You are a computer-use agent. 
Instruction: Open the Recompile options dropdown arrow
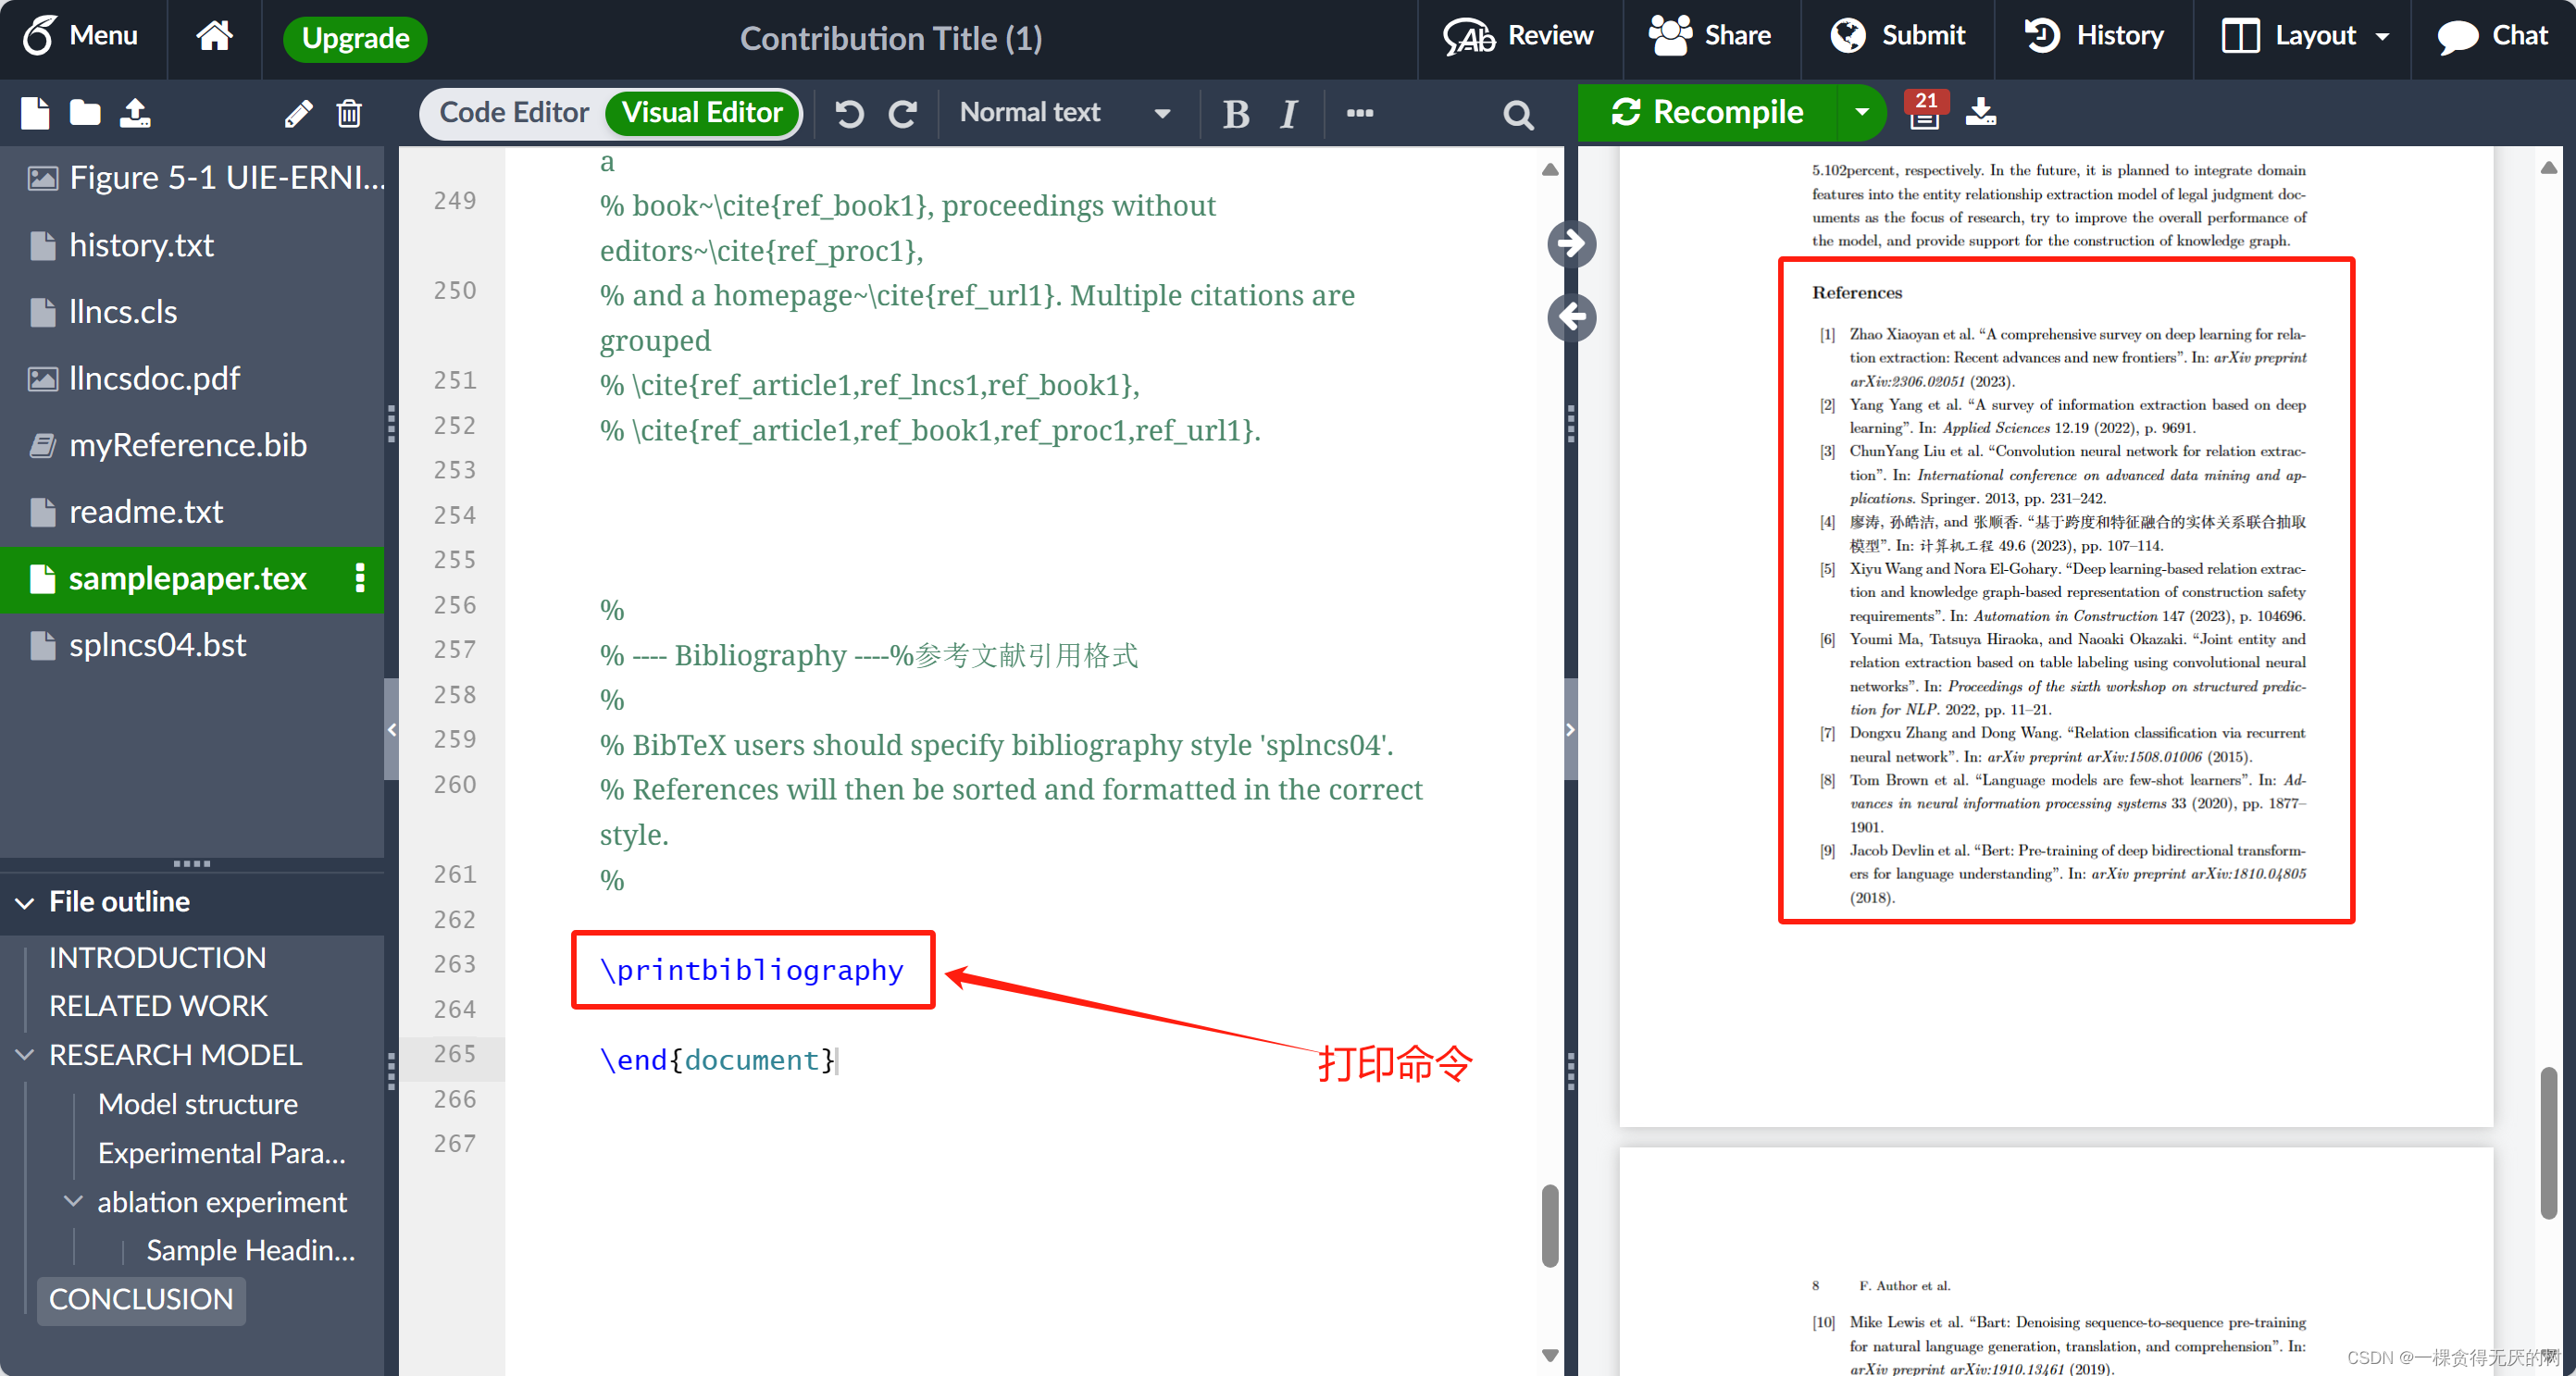click(x=1861, y=112)
